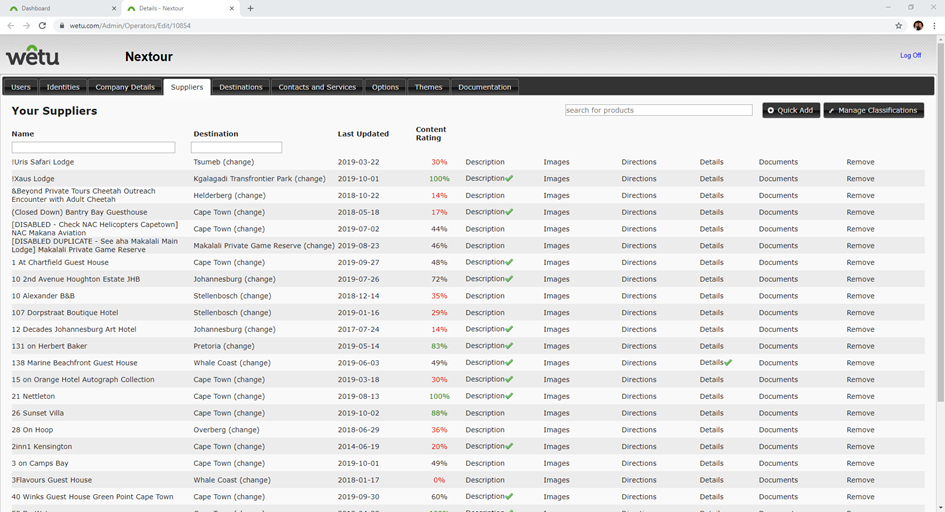Click supplier name 15 on Orange Hotel Autograph Collection
This screenshot has width=945, height=512.
pos(83,379)
